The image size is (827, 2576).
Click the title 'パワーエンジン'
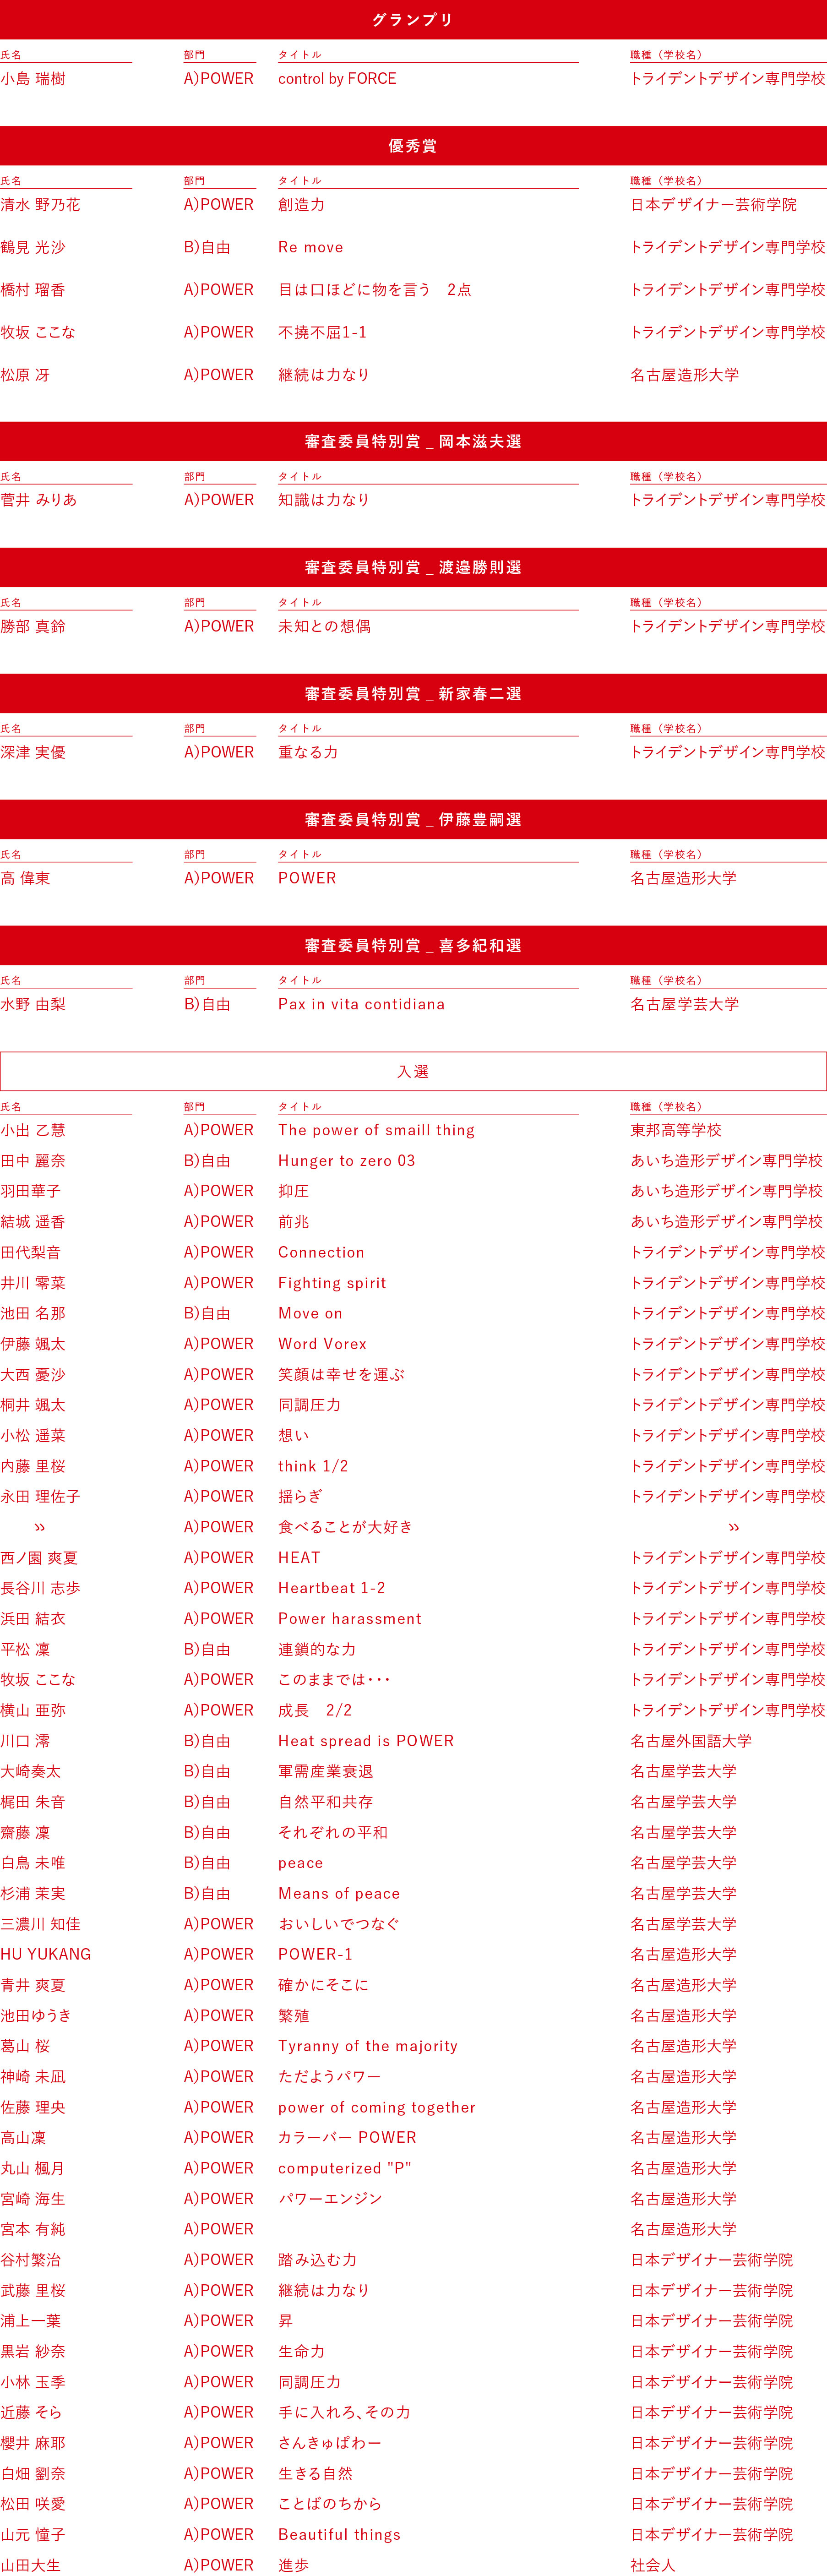(330, 2199)
